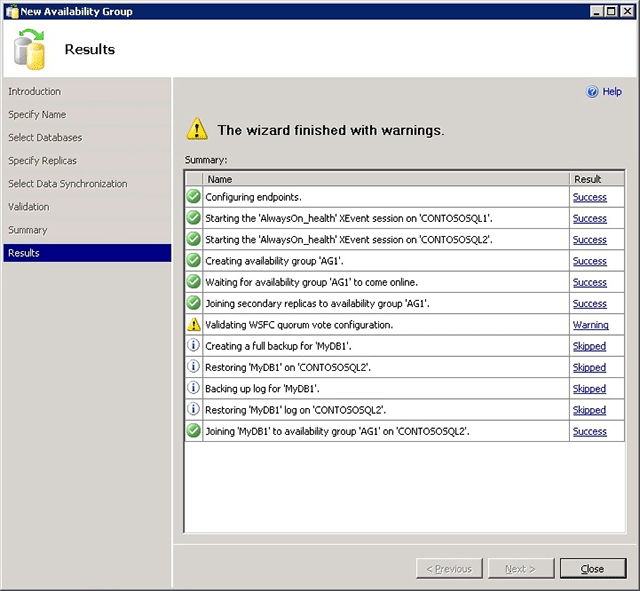
Task: Select the Specify Replicas step in sidebar
Action: (42, 161)
